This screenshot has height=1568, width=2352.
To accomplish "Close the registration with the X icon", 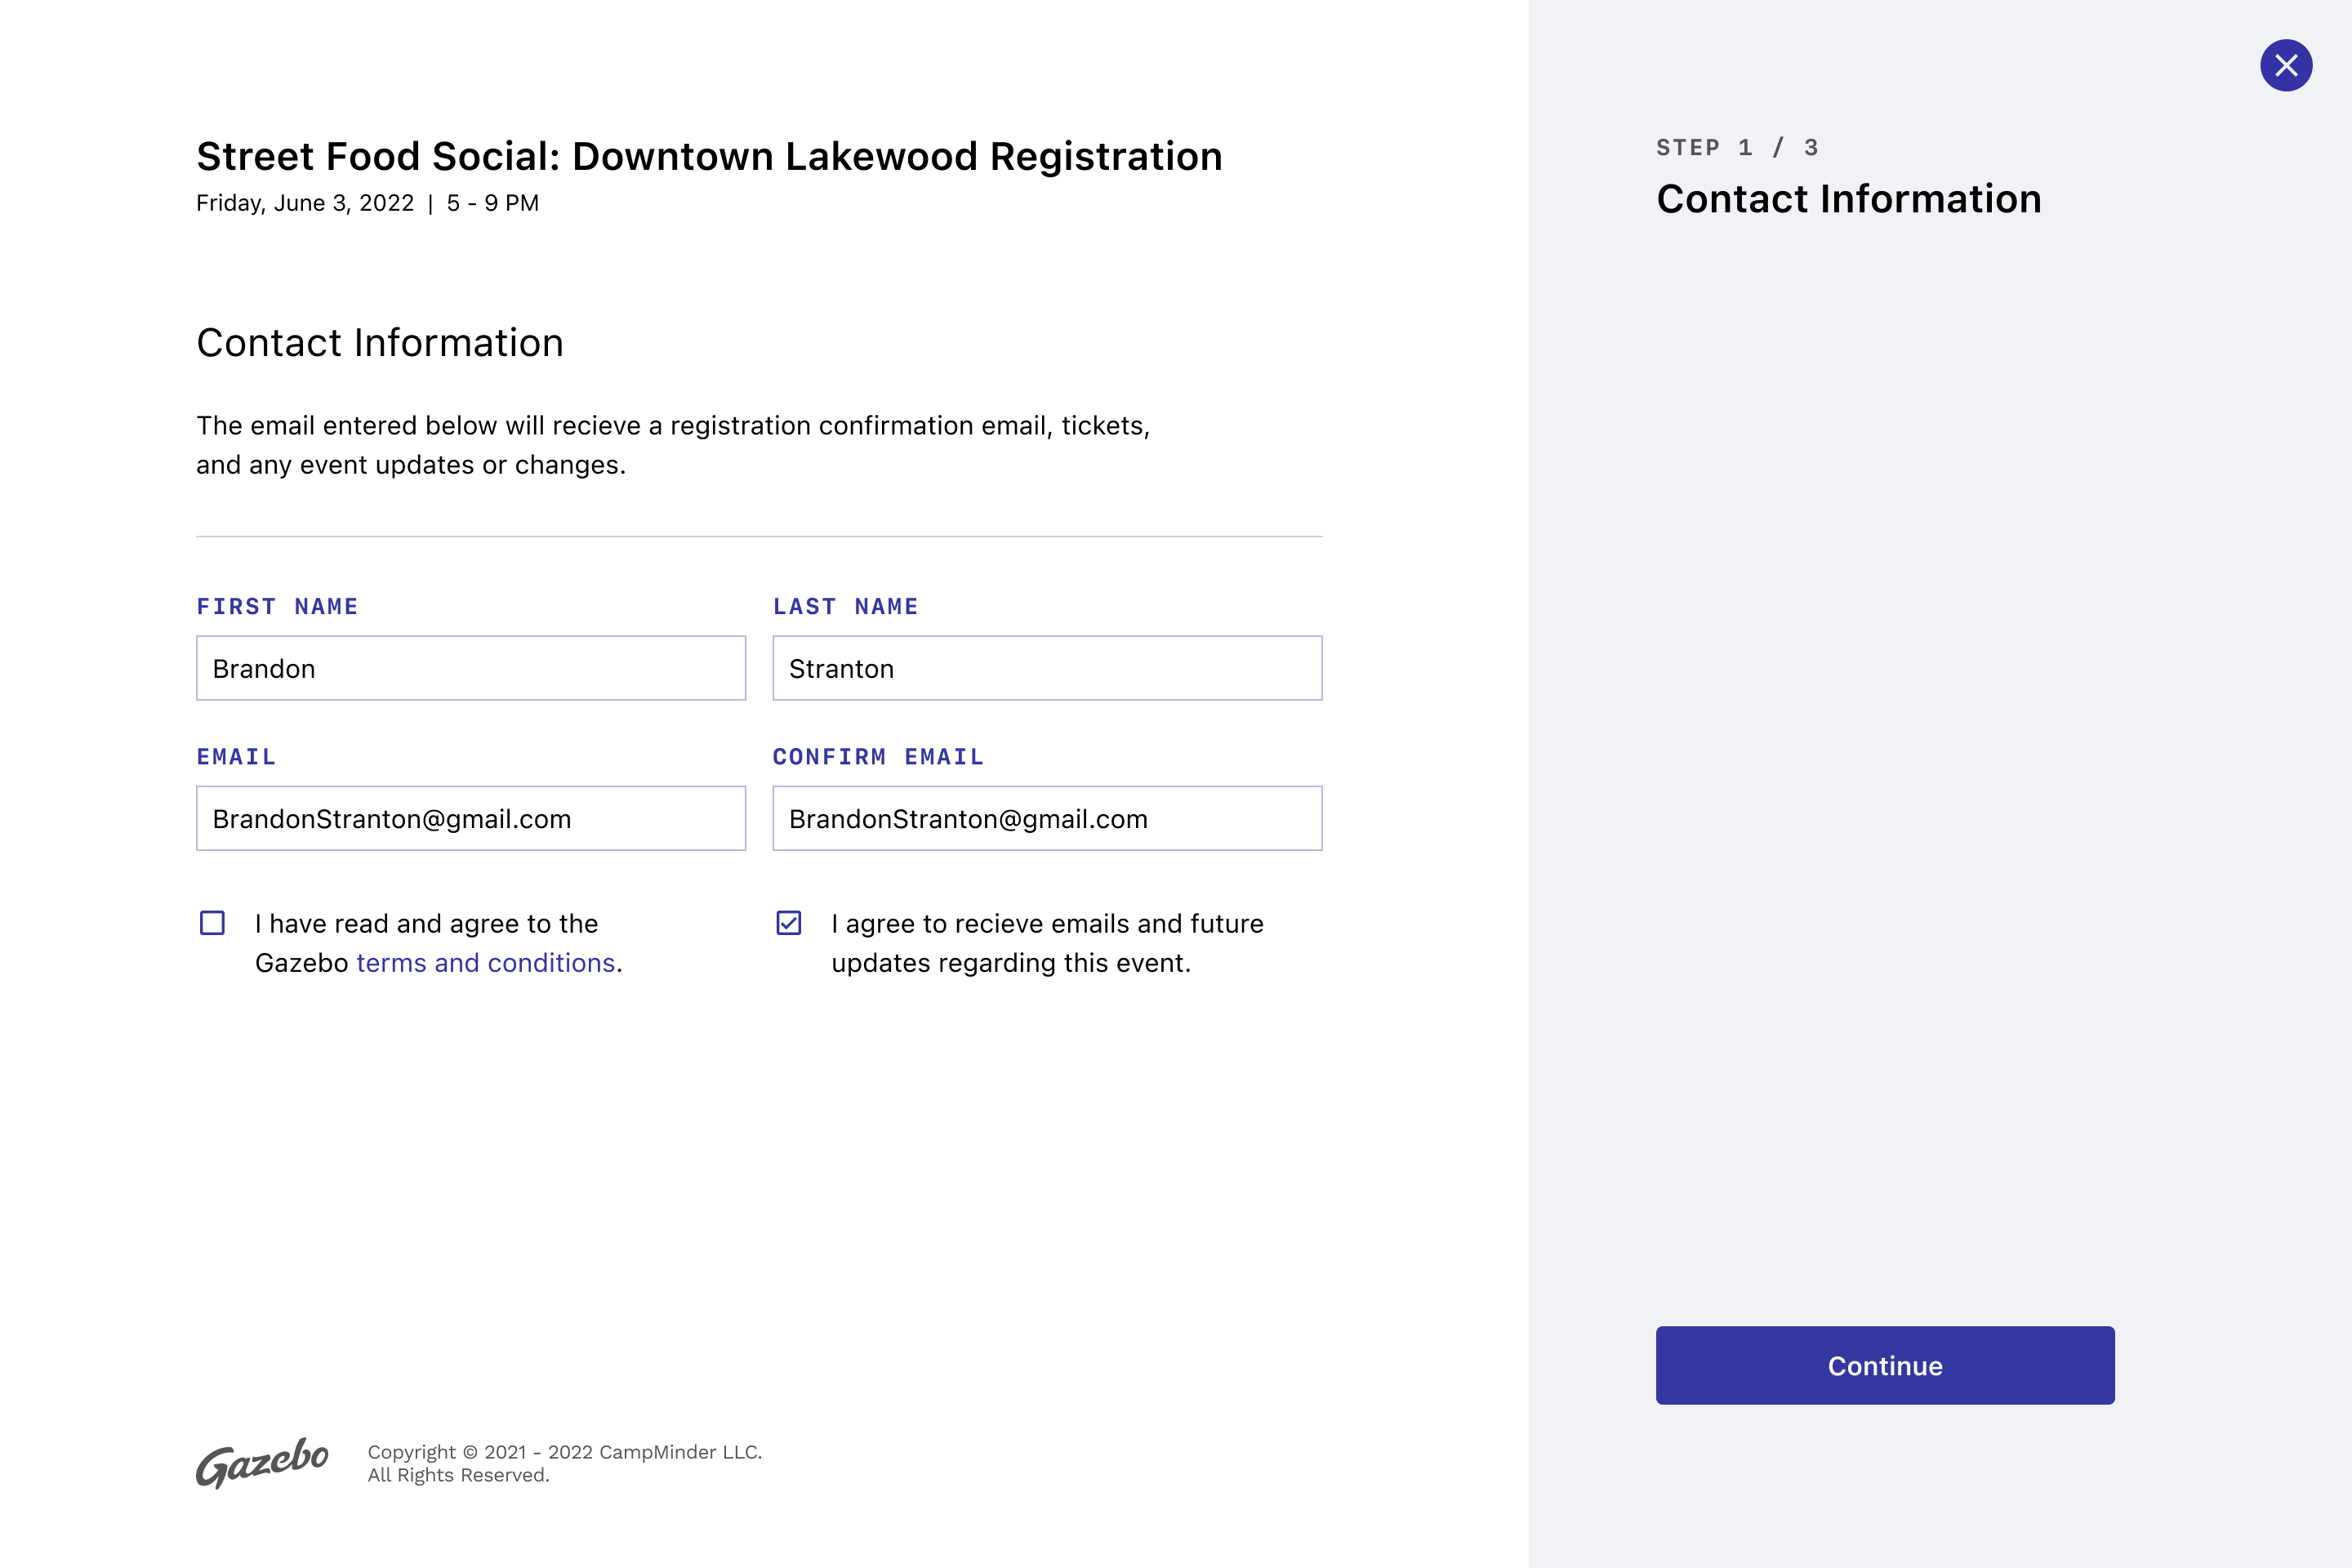I will click(2285, 66).
